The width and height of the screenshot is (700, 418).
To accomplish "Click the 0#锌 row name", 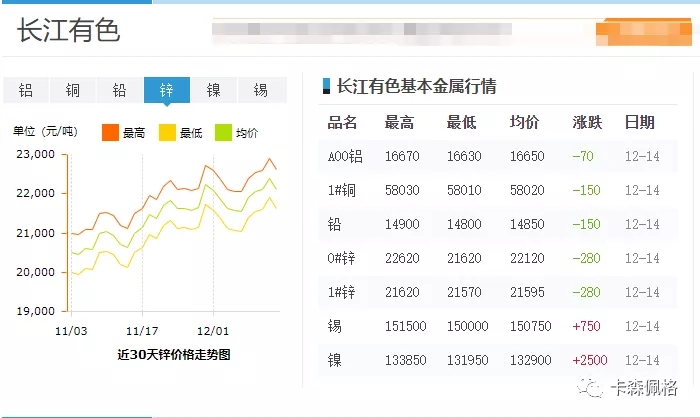I will [342, 258].
